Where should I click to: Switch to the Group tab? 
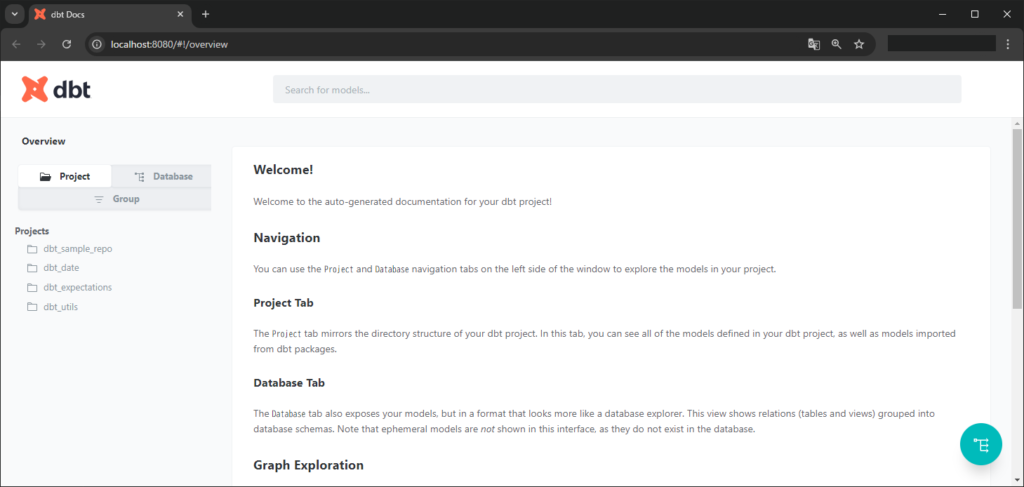point(115,199)
